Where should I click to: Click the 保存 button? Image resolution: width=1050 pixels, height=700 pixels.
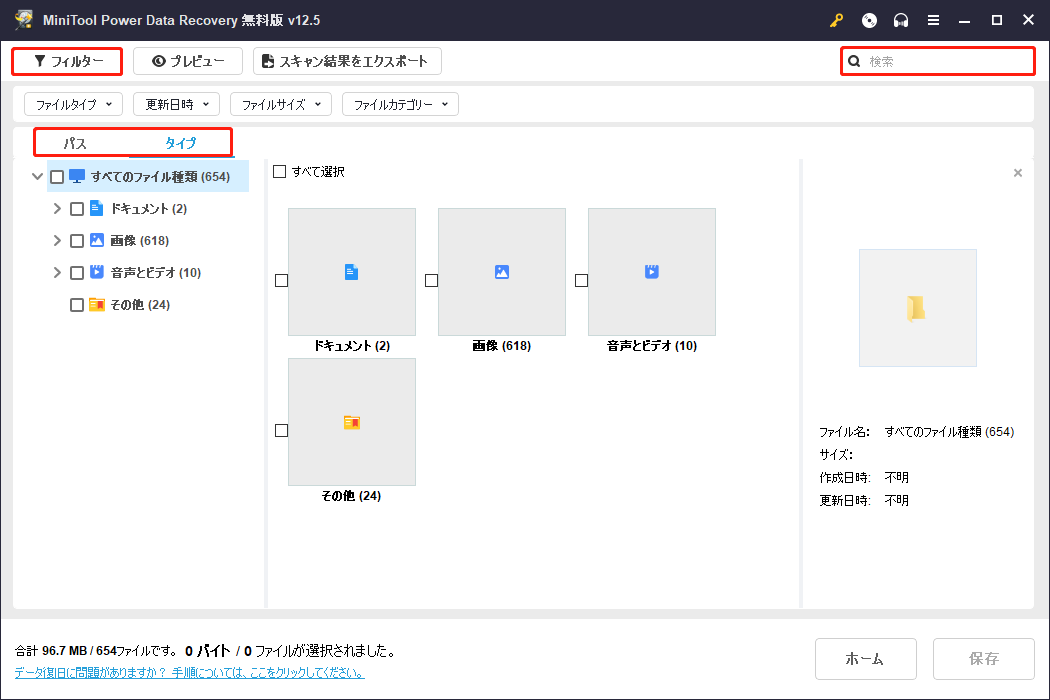pos(983,659)
